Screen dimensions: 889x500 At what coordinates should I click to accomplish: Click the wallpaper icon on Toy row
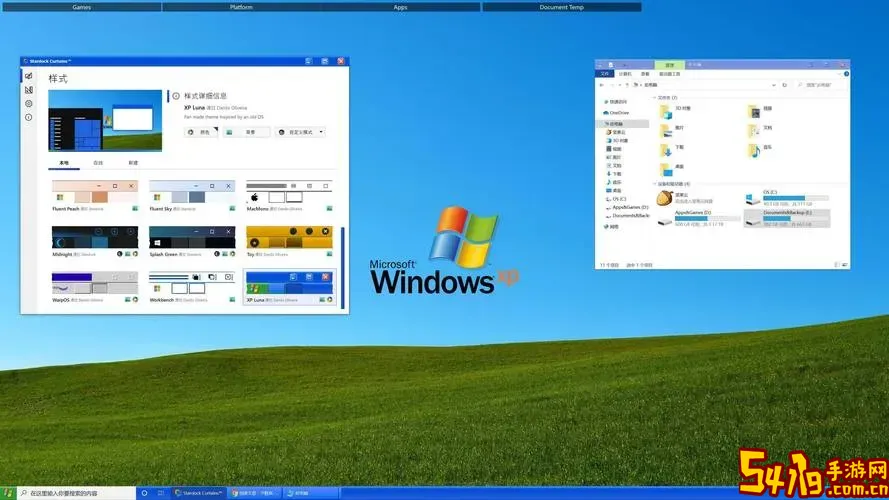329,254
